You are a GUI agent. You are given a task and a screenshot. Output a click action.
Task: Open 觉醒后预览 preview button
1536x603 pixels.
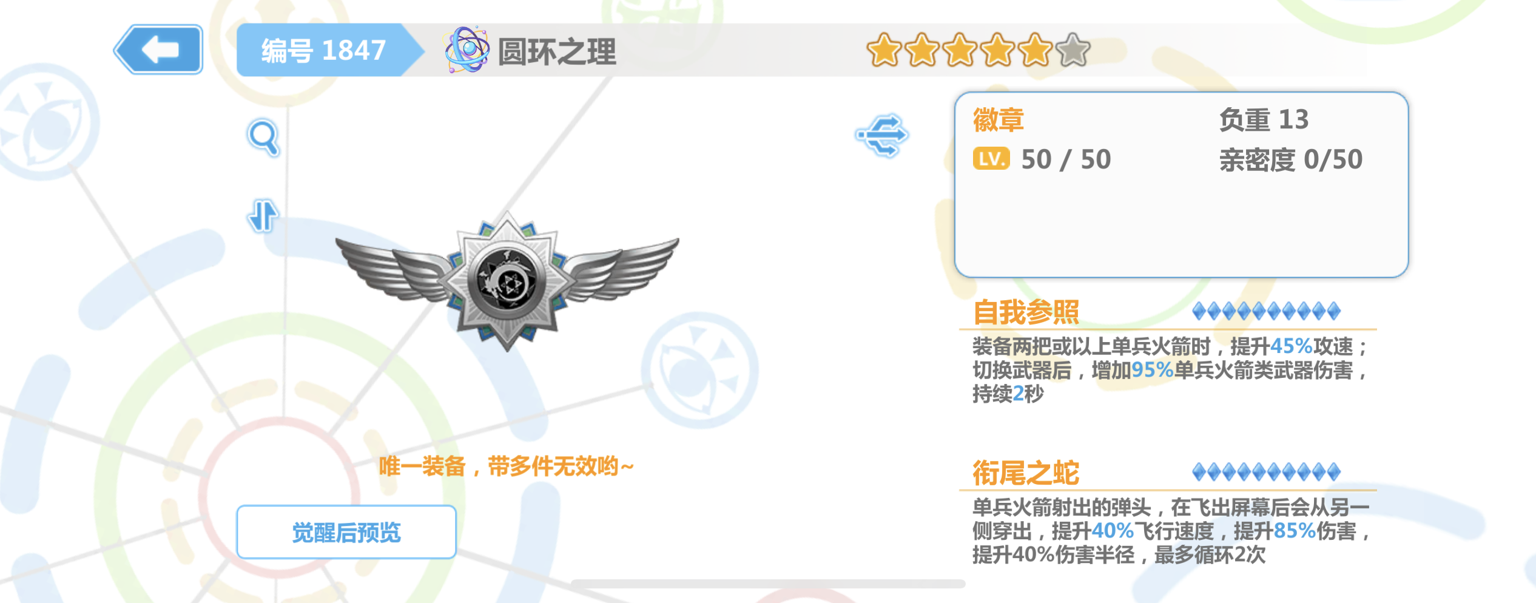[x=346, y=532]
